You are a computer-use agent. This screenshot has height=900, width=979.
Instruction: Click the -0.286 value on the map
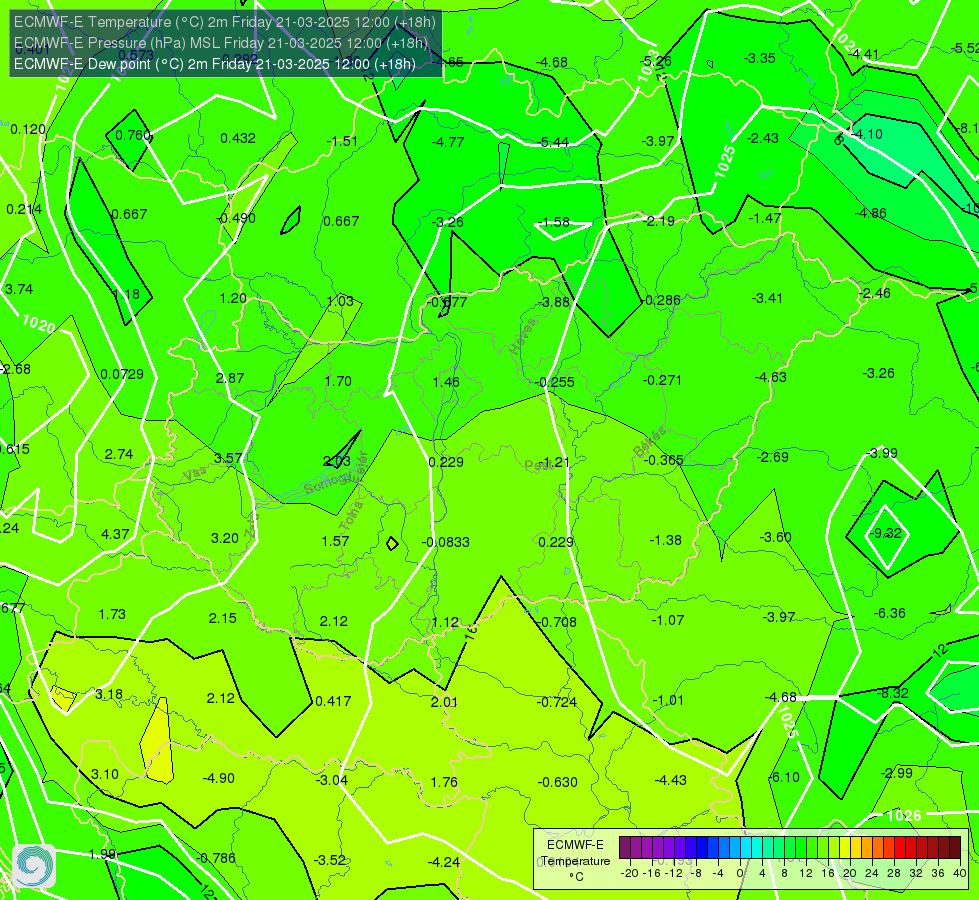[660, 300]
